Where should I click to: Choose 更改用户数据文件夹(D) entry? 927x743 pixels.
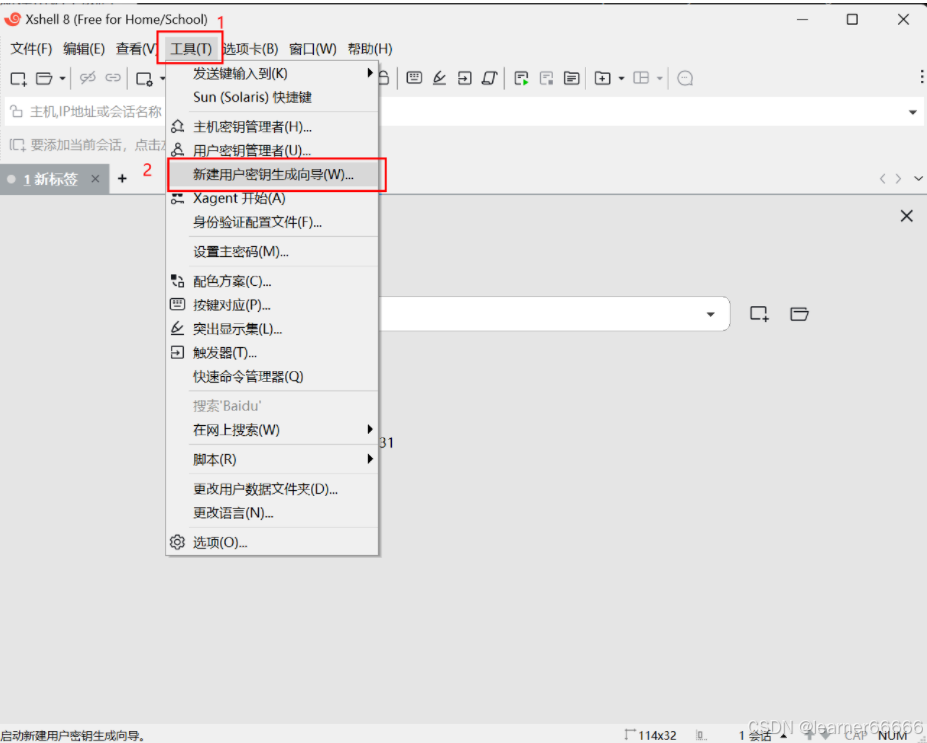pyautogui.click(x=272, y=489)
